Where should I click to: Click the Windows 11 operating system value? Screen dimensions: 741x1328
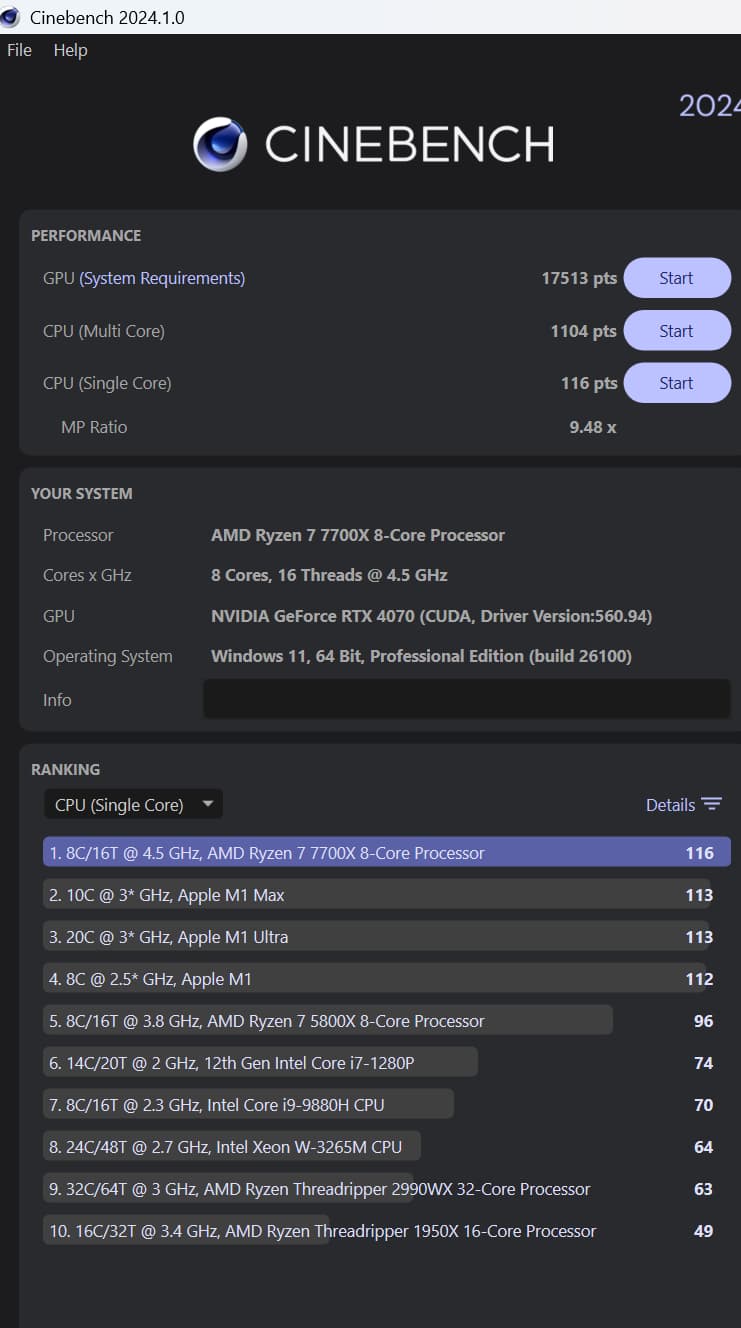pyautogui.click(x=421, y=656)
